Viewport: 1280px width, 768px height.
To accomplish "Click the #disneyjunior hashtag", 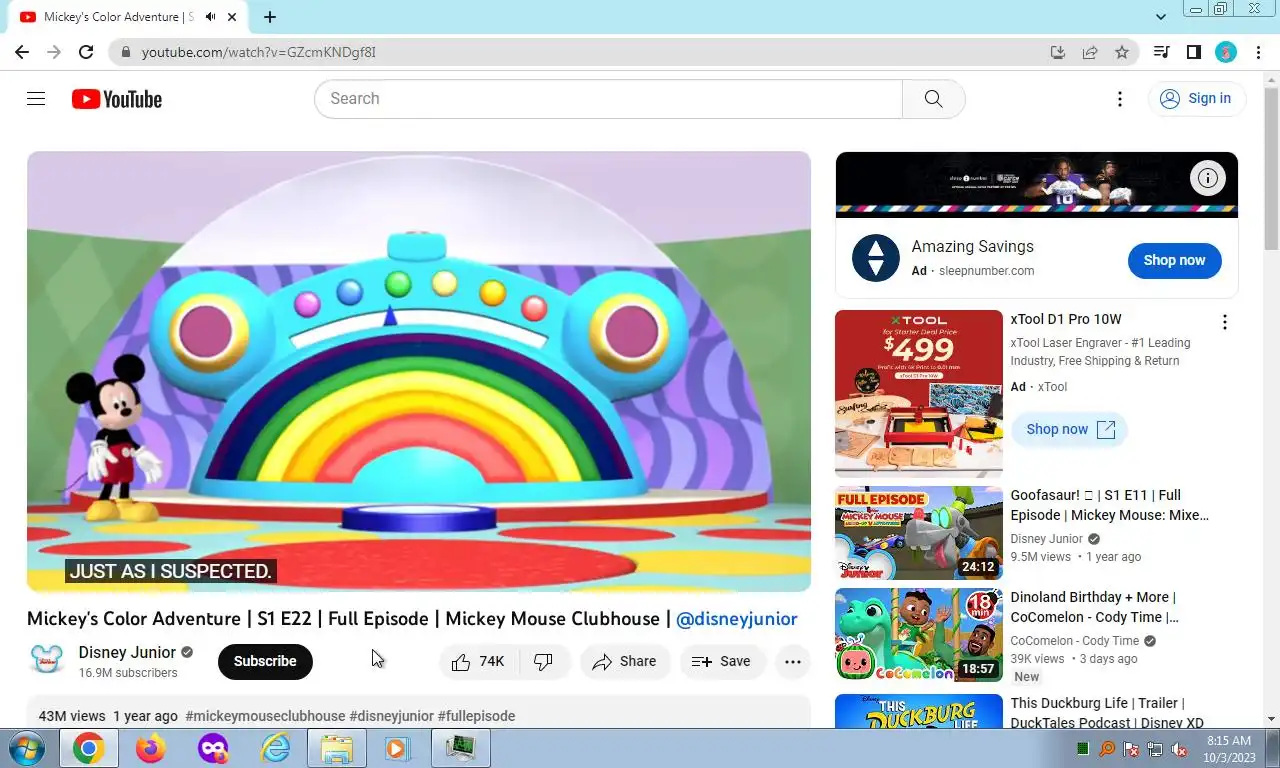I will 391,716.
